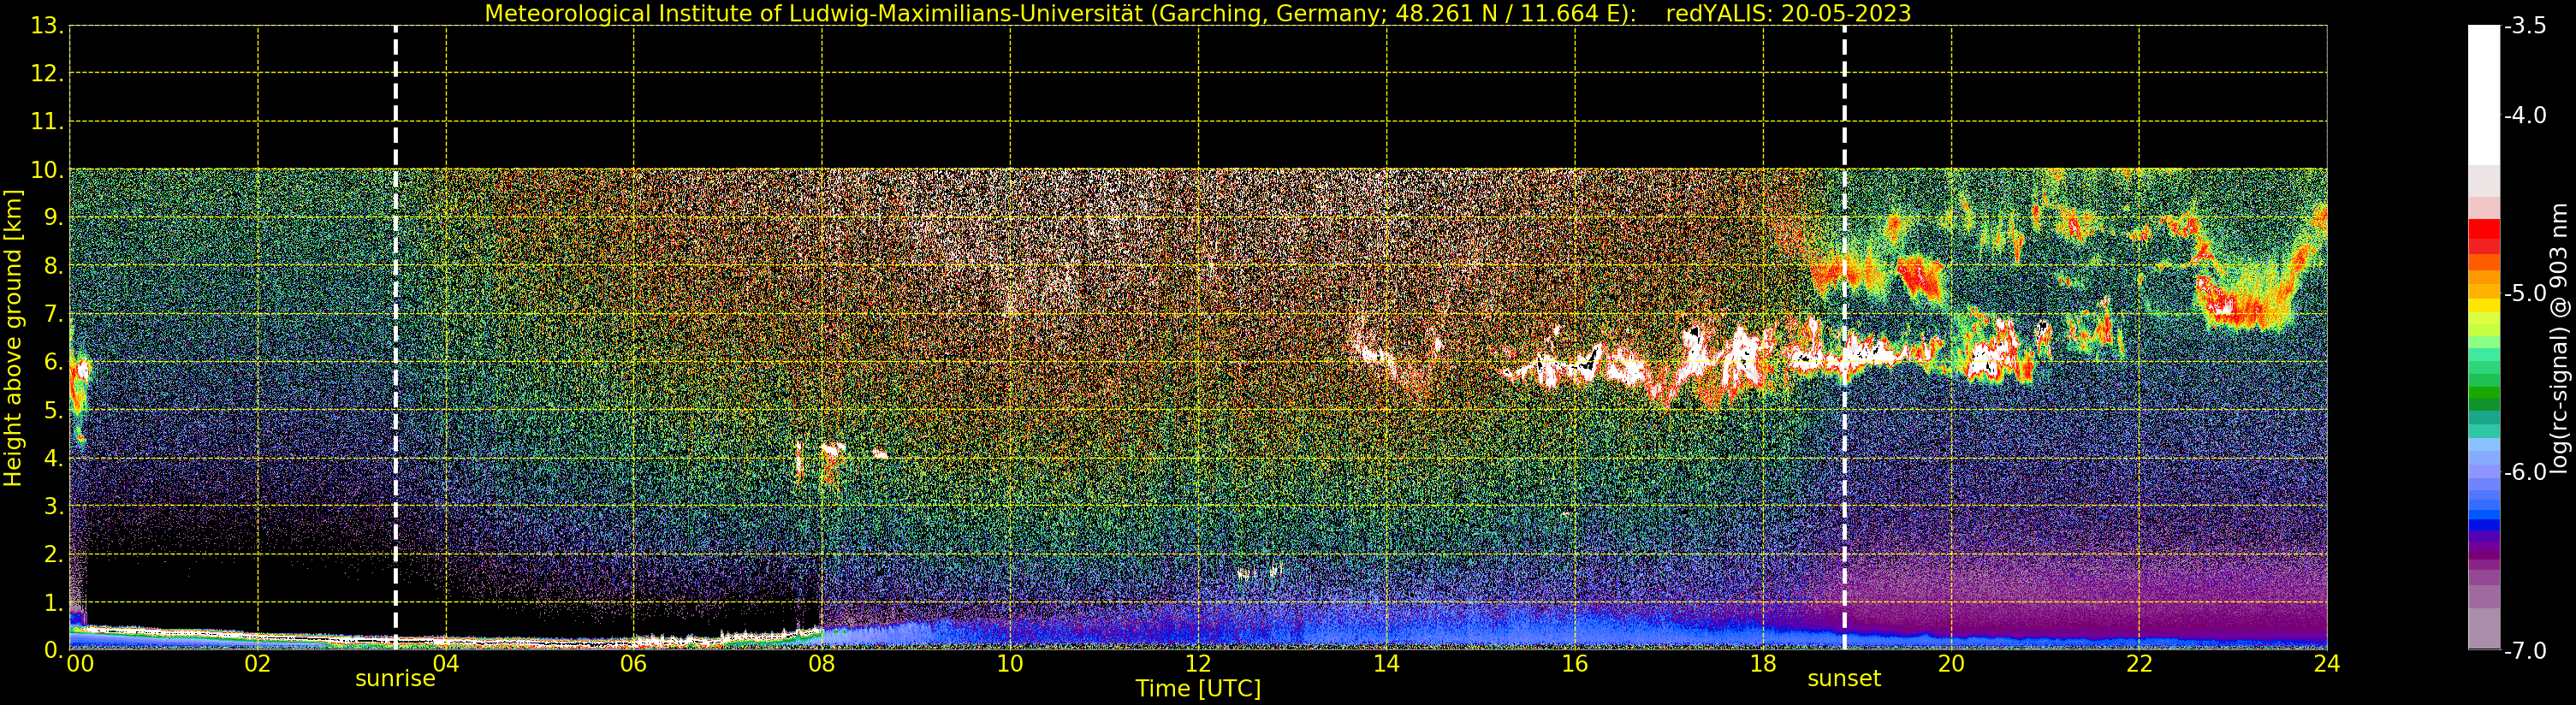This screenshot has height=705, width=2576.
Task: Click the -5.0 colorbar tick label
Action: coord(2525,293)
